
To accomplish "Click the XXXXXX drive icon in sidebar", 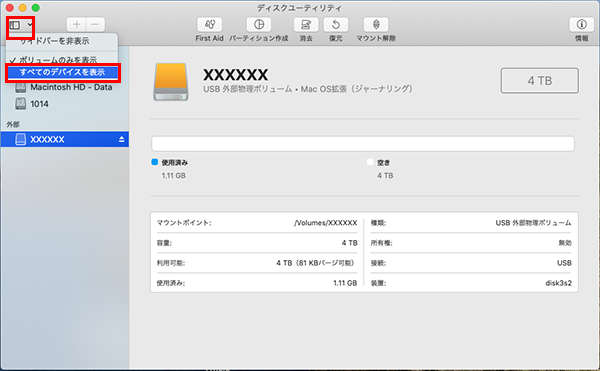I will pyautogui.click(x=21, y=139).
